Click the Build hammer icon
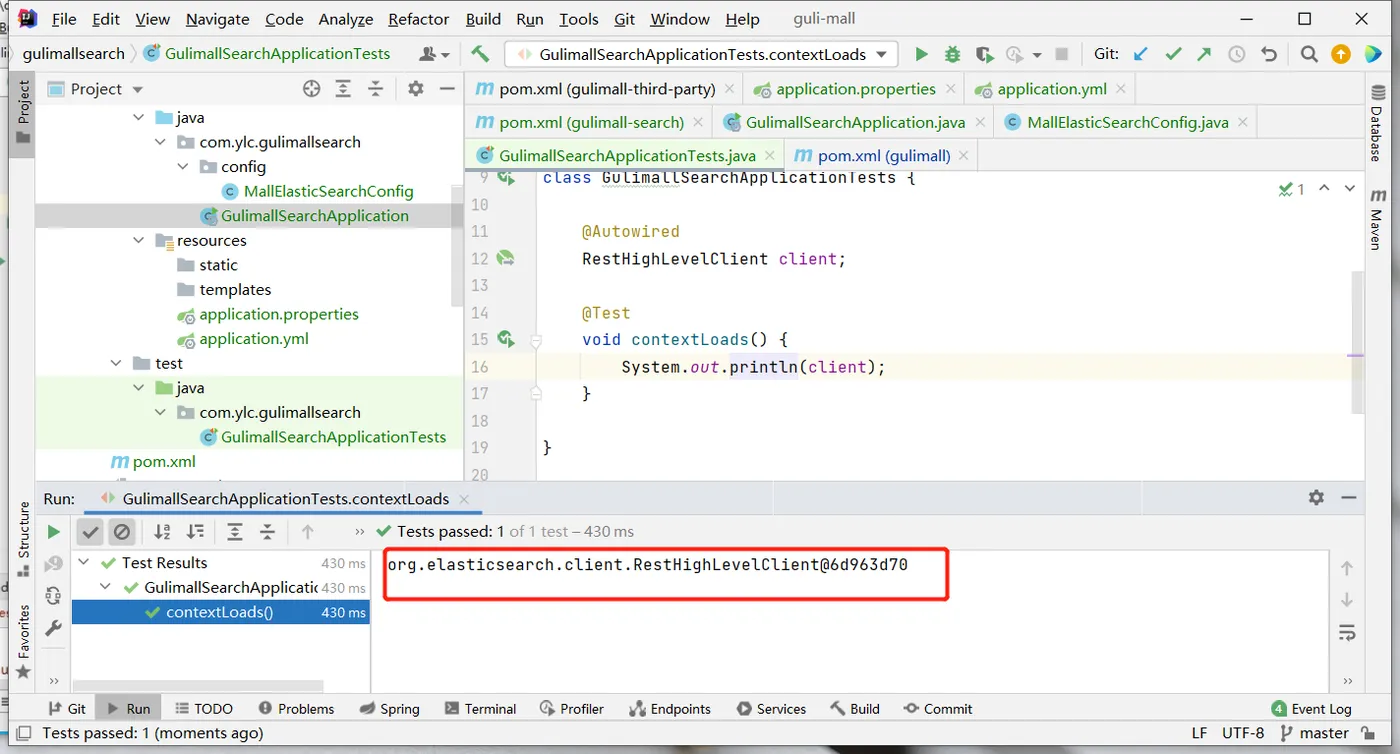Screen dimensions: 1400x754 [480, 54]
